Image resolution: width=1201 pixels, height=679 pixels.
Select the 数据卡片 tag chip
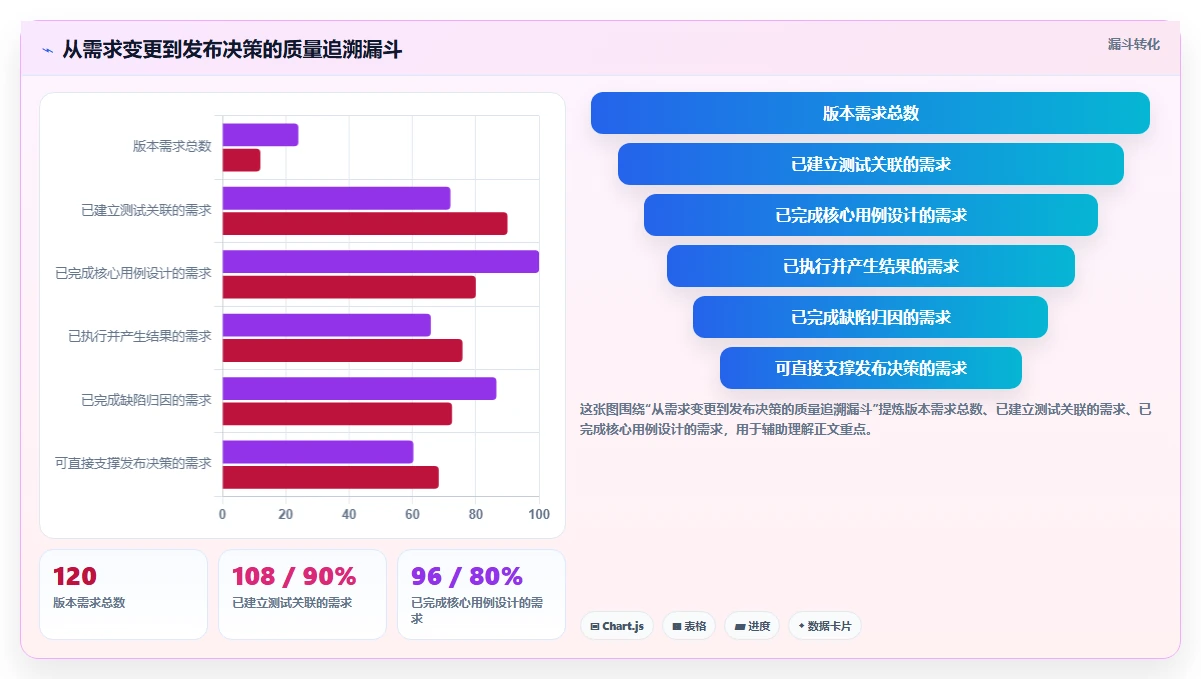pos(825,626)
